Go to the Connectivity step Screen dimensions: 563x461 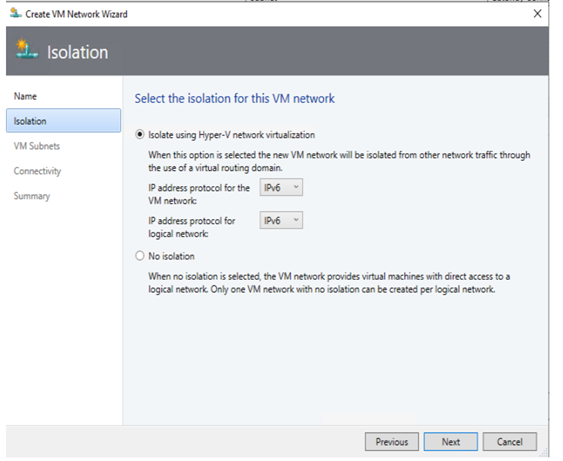point(37,171)
